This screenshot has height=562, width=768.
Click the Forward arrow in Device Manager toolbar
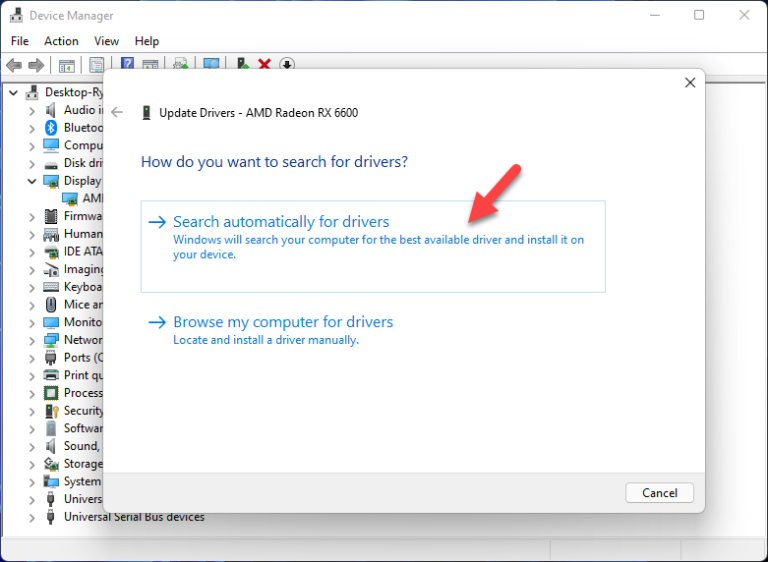tap(36, 65)
